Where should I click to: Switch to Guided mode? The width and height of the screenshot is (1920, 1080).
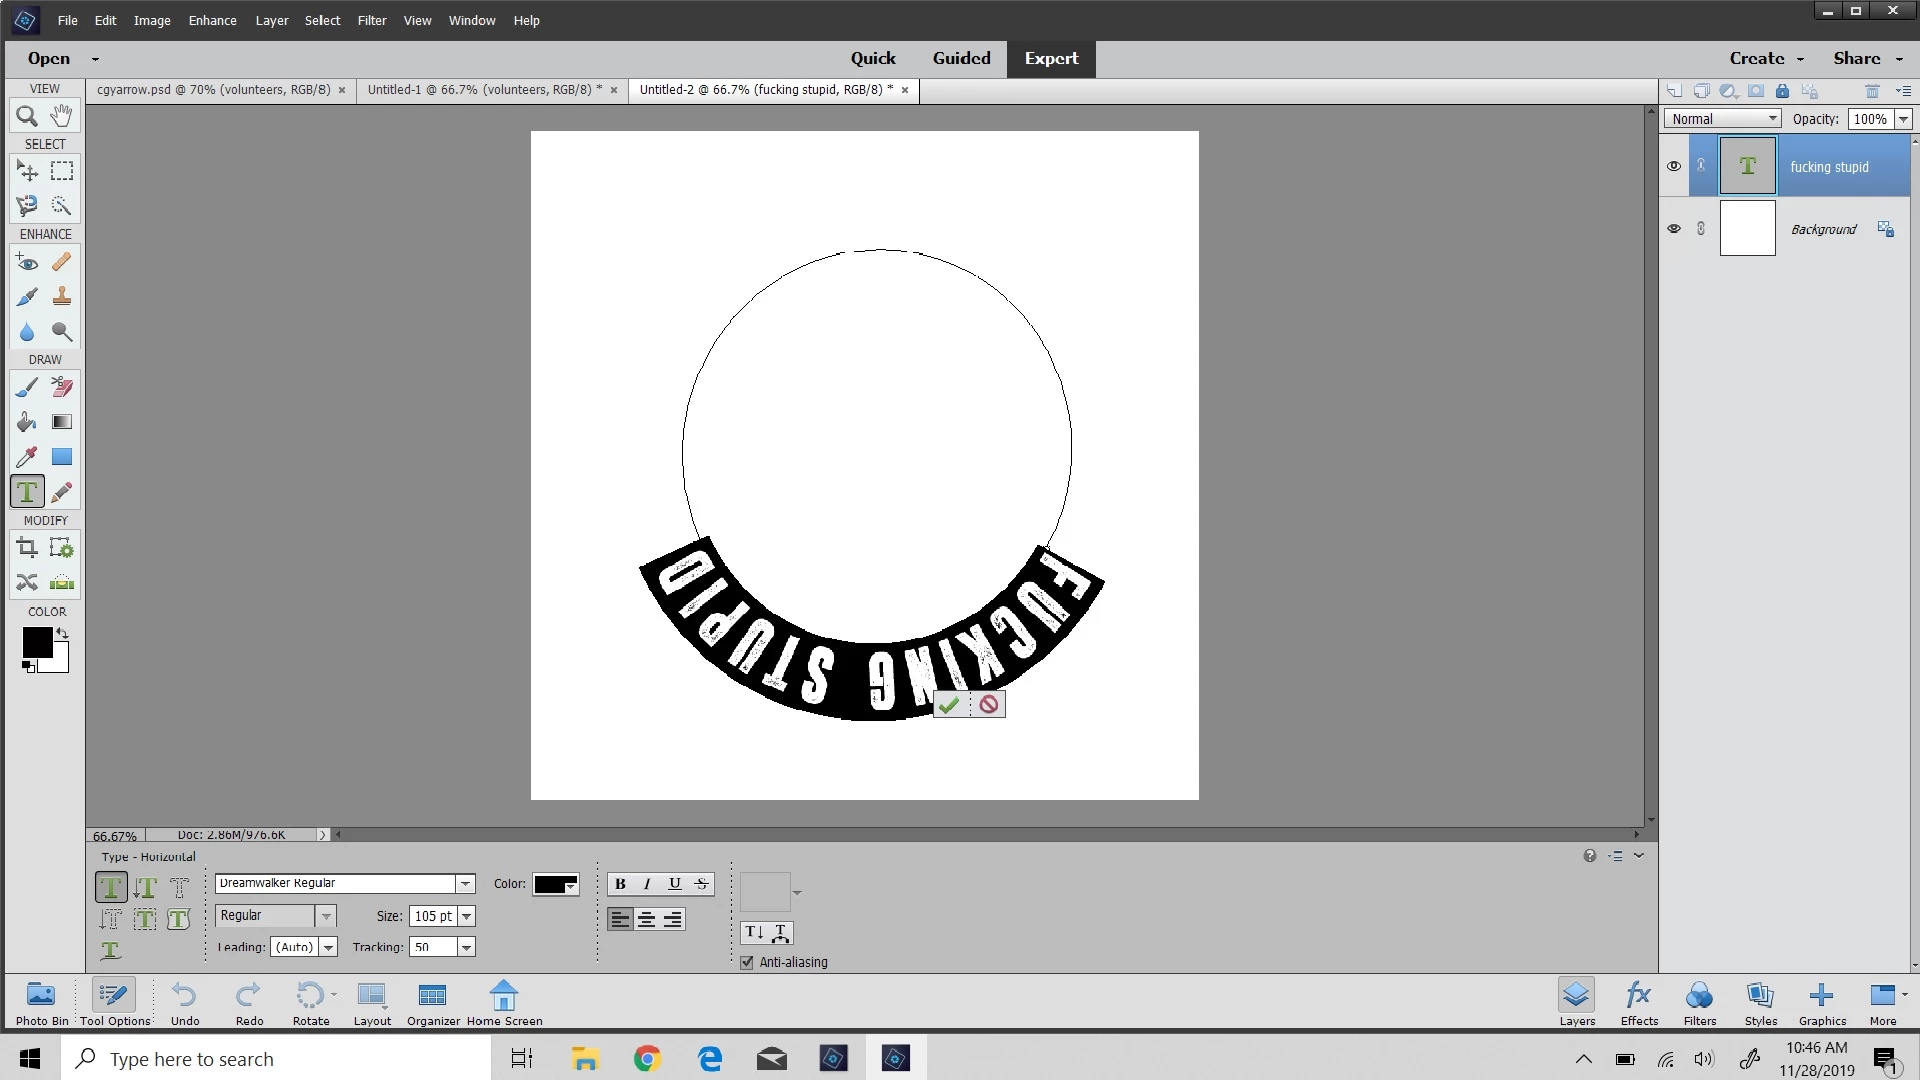(961, 58)
